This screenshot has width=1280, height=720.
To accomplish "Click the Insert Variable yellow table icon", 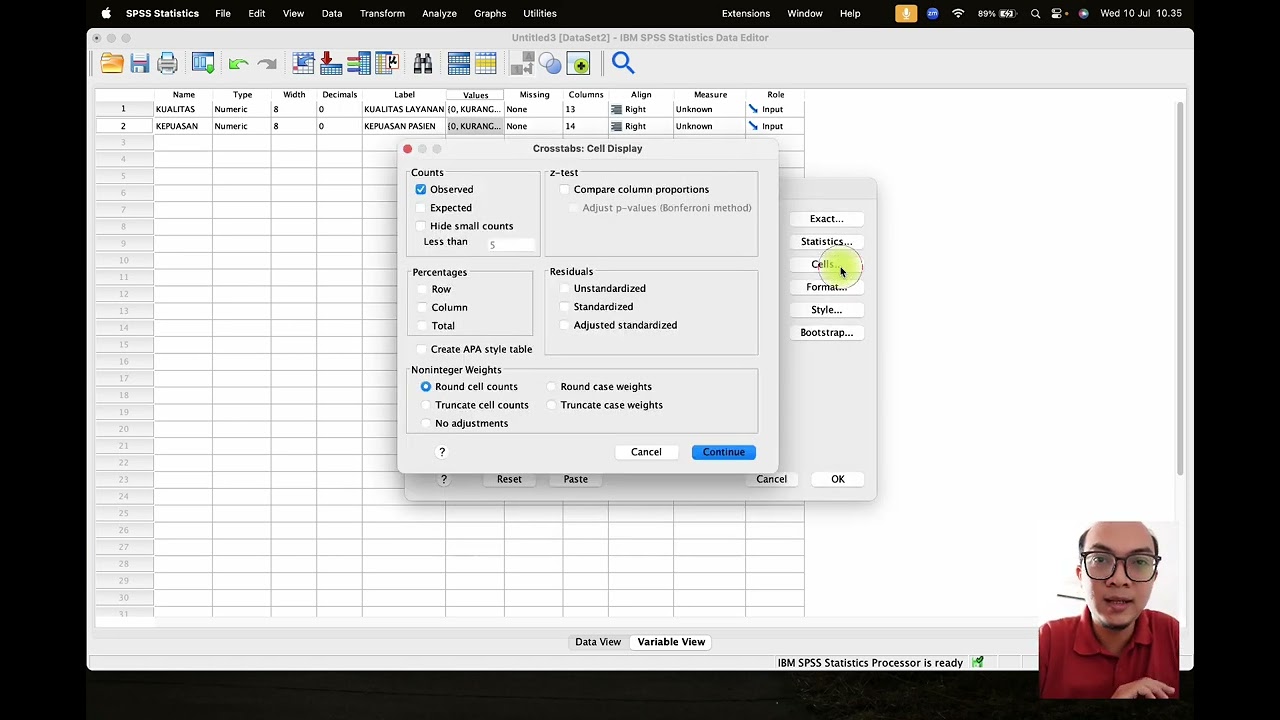I will (x=486, y=64).
